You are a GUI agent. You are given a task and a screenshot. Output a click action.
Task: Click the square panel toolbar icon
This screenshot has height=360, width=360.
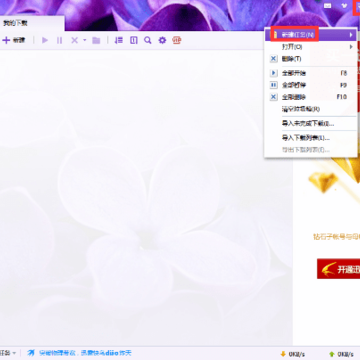tap(134, 40)
